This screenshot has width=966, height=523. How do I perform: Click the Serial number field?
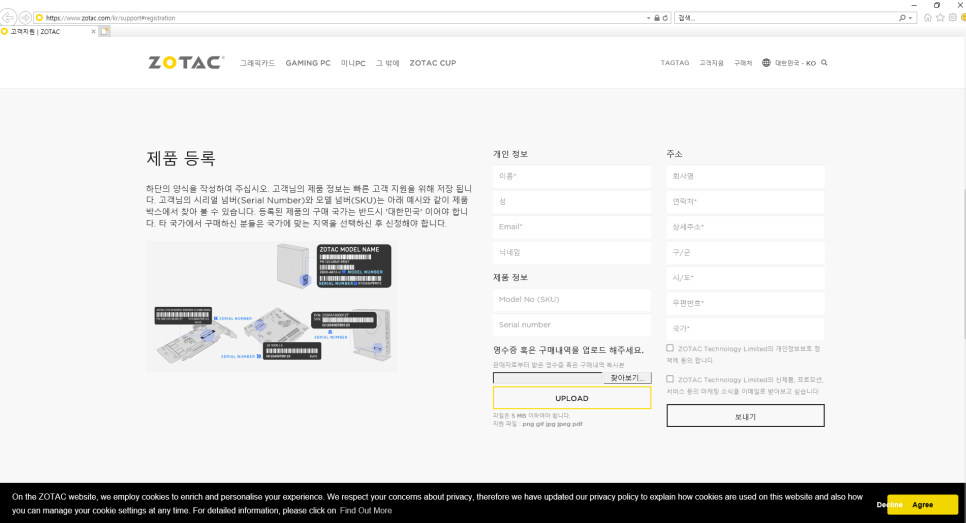pos(572,325)
